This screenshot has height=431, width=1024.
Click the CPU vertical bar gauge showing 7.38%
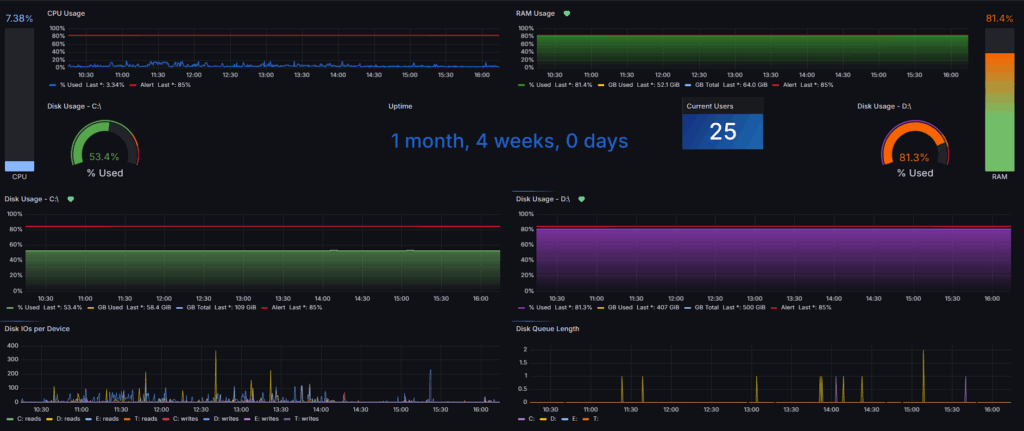[x=19, y=100]
